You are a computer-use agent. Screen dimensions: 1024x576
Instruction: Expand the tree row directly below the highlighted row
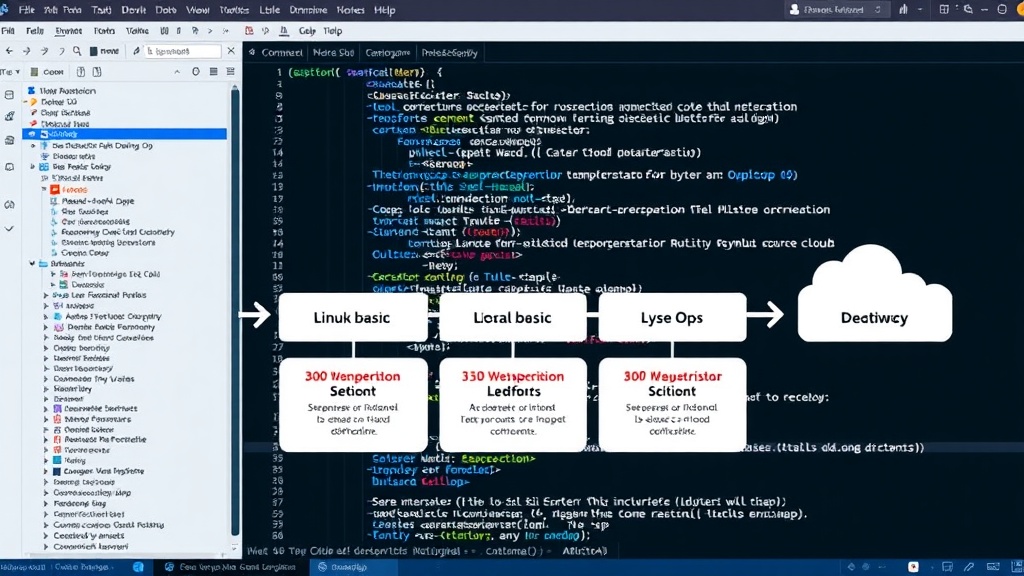coord(33,146)
